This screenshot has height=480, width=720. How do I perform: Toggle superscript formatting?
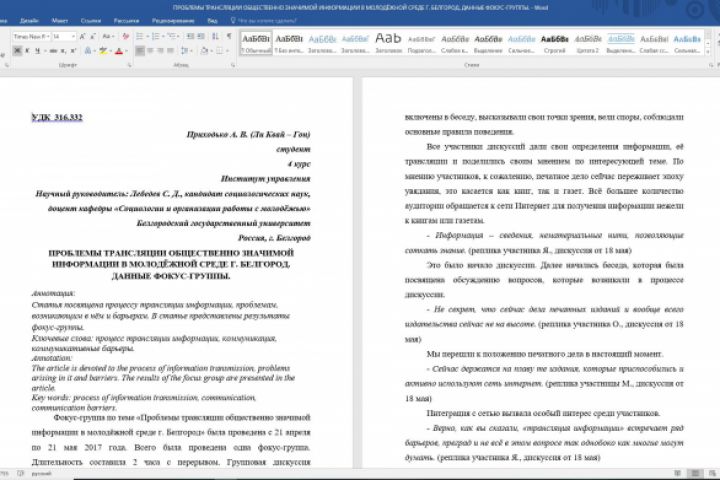tap(73, 51)
